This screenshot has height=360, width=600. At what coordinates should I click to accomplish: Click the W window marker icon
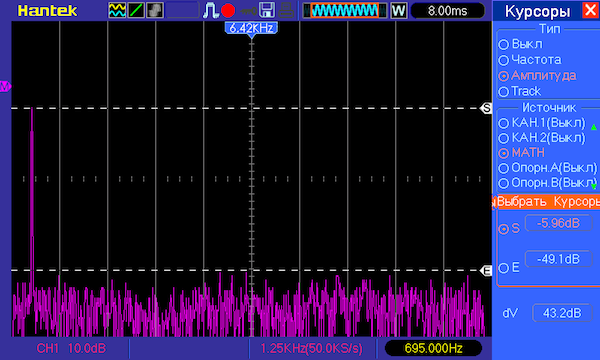(x=398, y=10)
